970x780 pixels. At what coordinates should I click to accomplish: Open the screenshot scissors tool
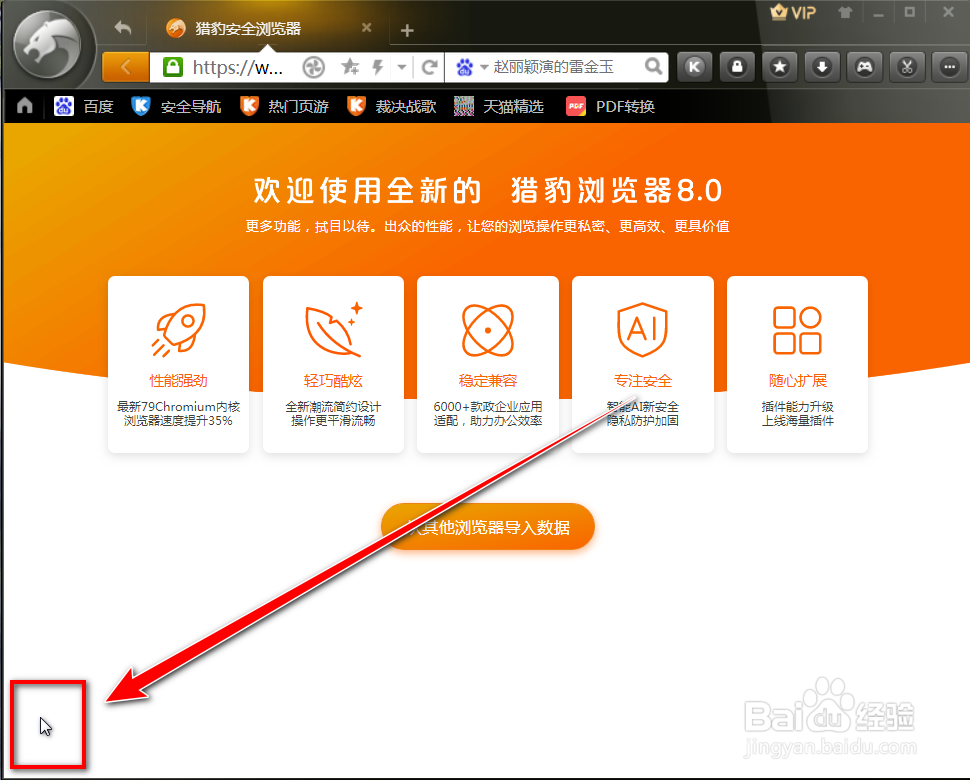(906, 66)
